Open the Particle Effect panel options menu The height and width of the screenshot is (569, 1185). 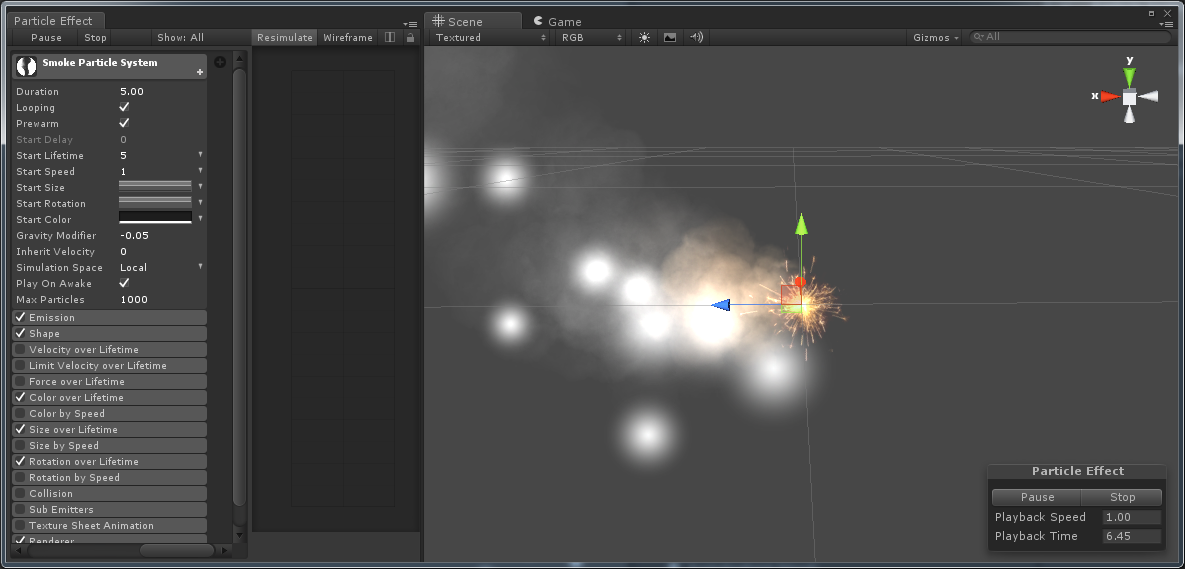(410, 24)
